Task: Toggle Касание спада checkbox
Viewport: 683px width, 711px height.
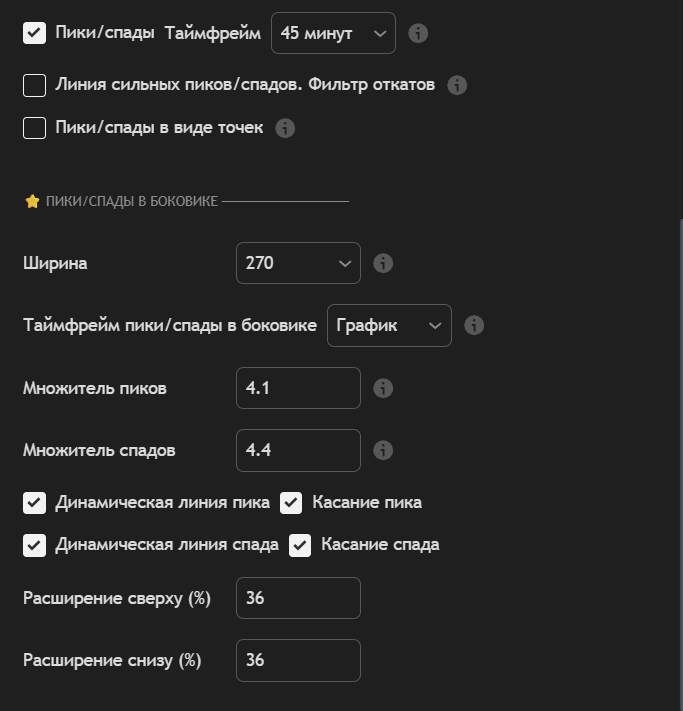Action: click(300, 545)
